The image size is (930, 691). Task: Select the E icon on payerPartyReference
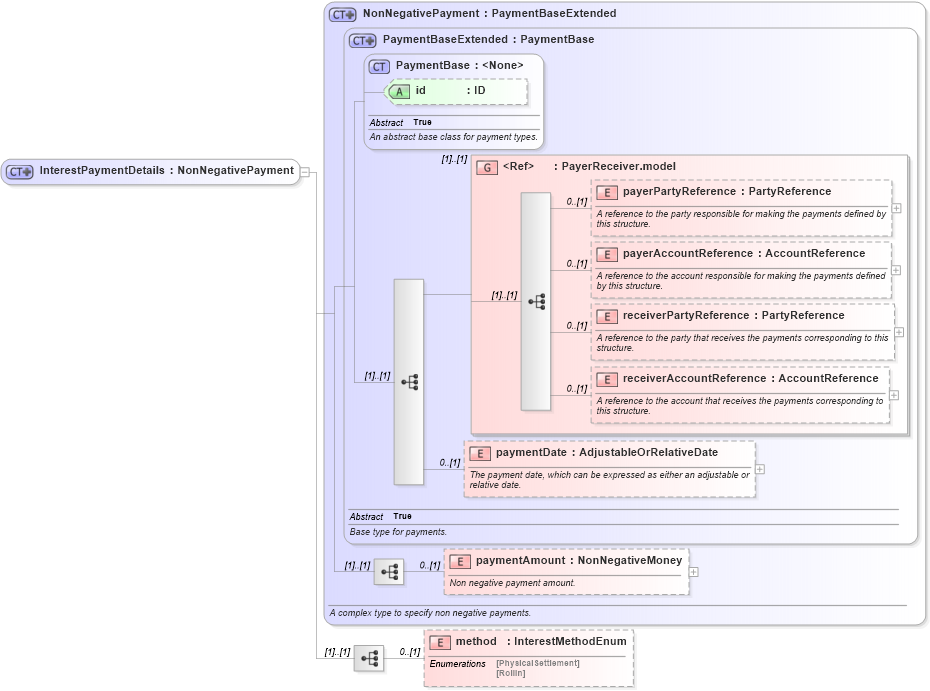coord(607,191)
